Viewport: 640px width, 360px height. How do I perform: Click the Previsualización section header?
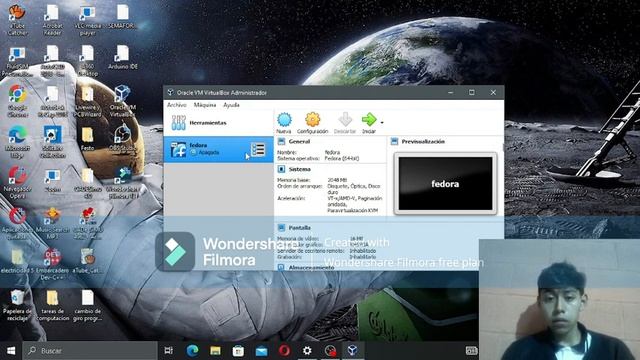coord(423,142)
